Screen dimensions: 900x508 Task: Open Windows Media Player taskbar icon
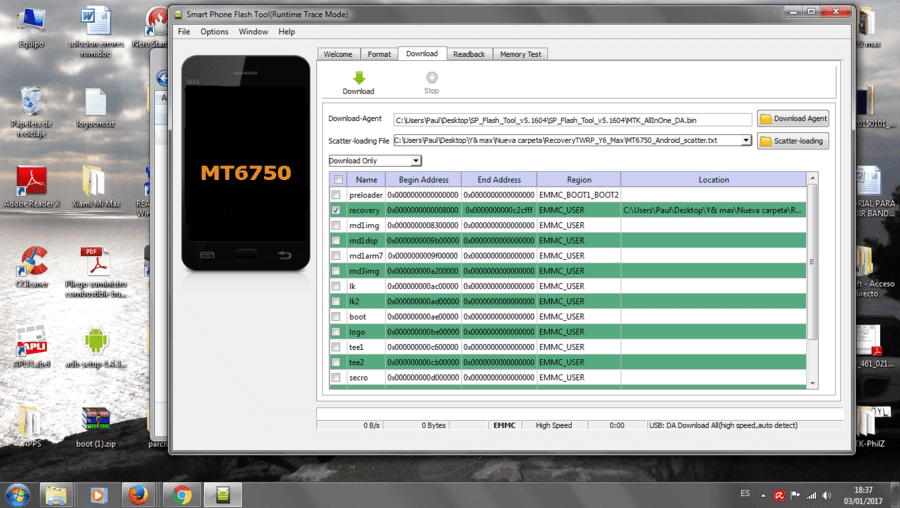click(98, 495)
